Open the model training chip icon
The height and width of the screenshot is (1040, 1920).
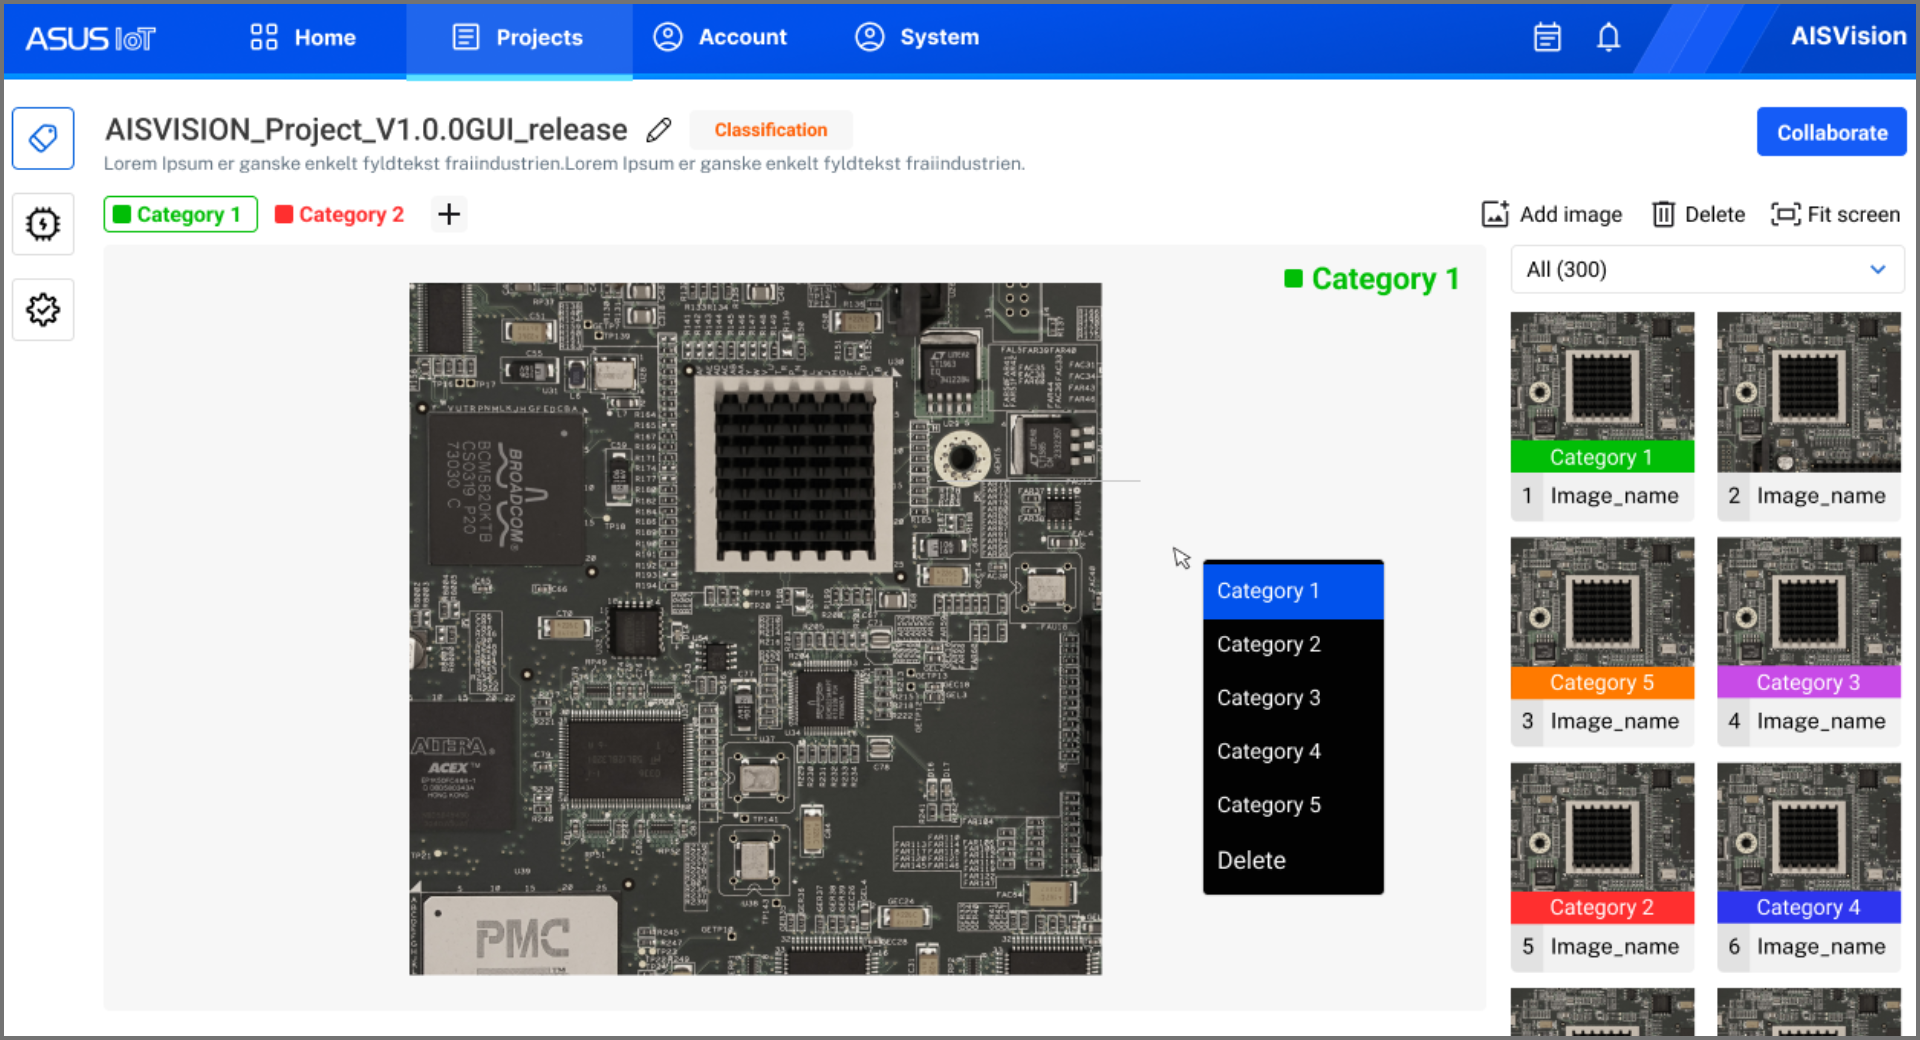(x=43, y=223)
